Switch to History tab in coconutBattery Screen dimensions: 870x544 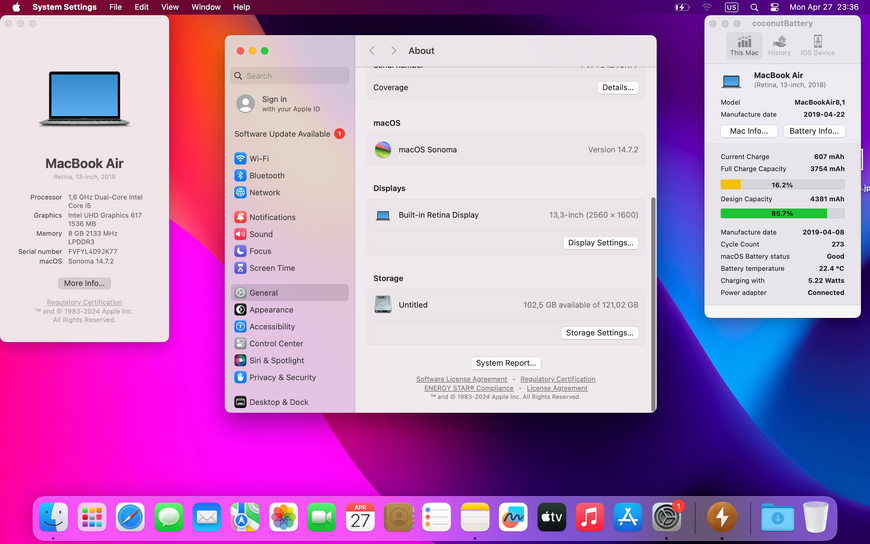point(779,46)
